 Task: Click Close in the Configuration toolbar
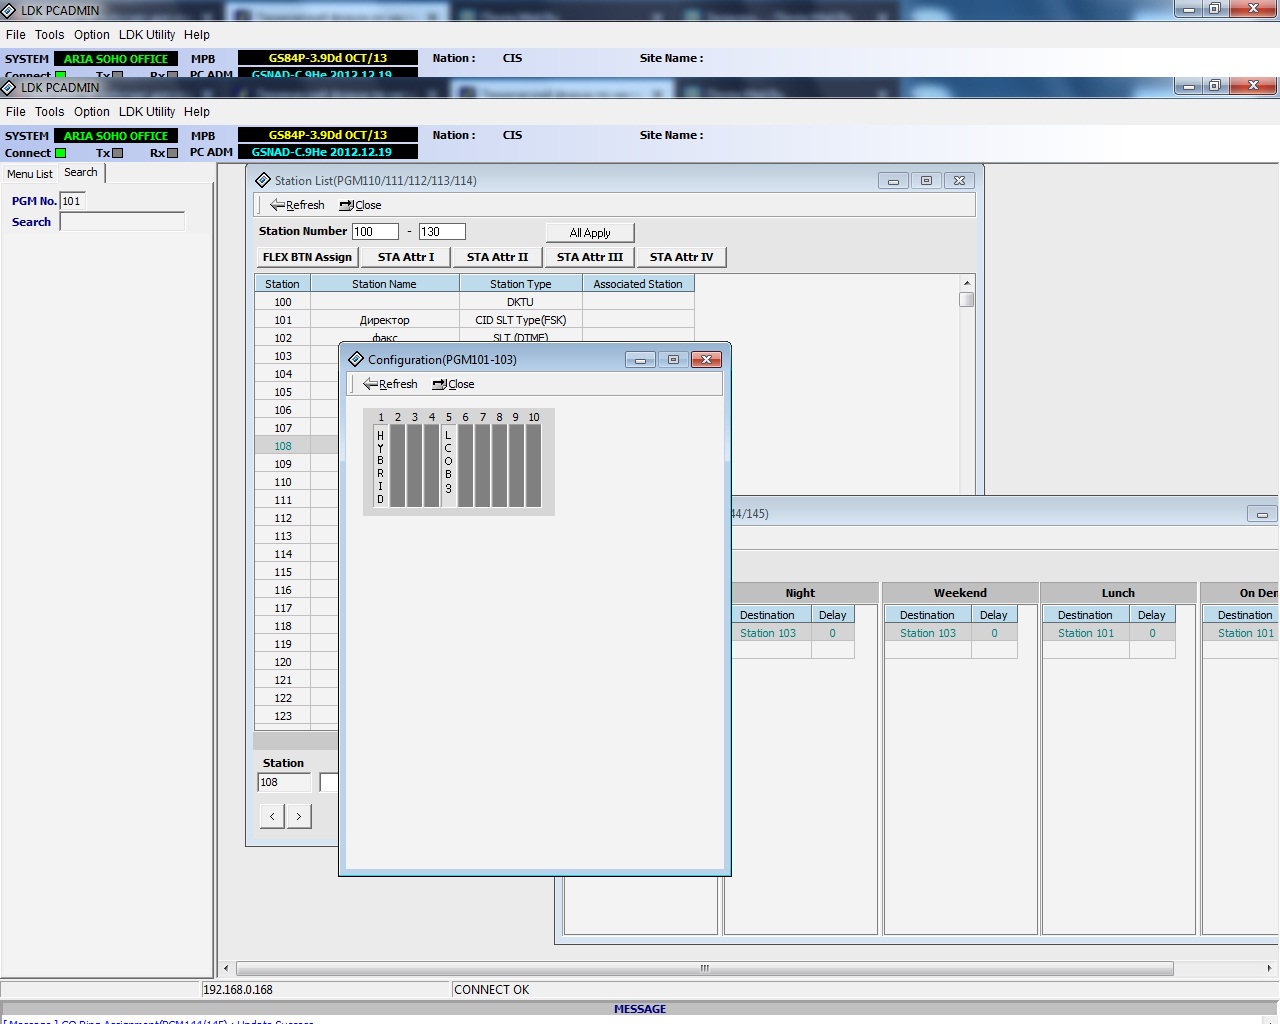(453, 384)
